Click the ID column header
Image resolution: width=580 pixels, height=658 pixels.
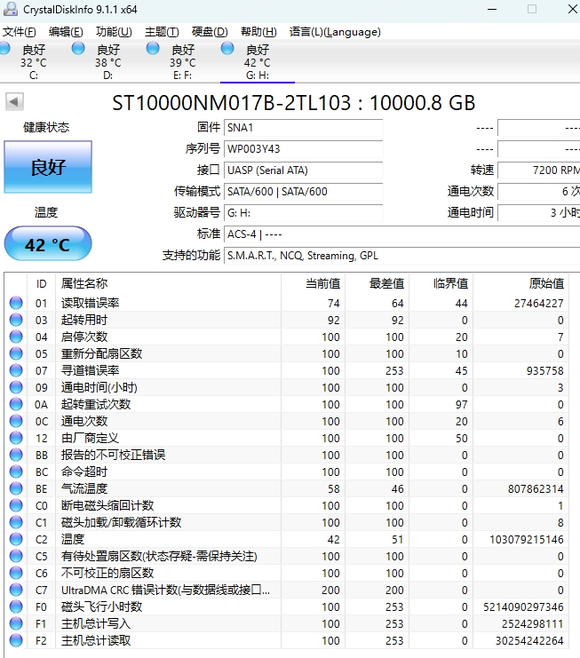(x=41, y=284)
